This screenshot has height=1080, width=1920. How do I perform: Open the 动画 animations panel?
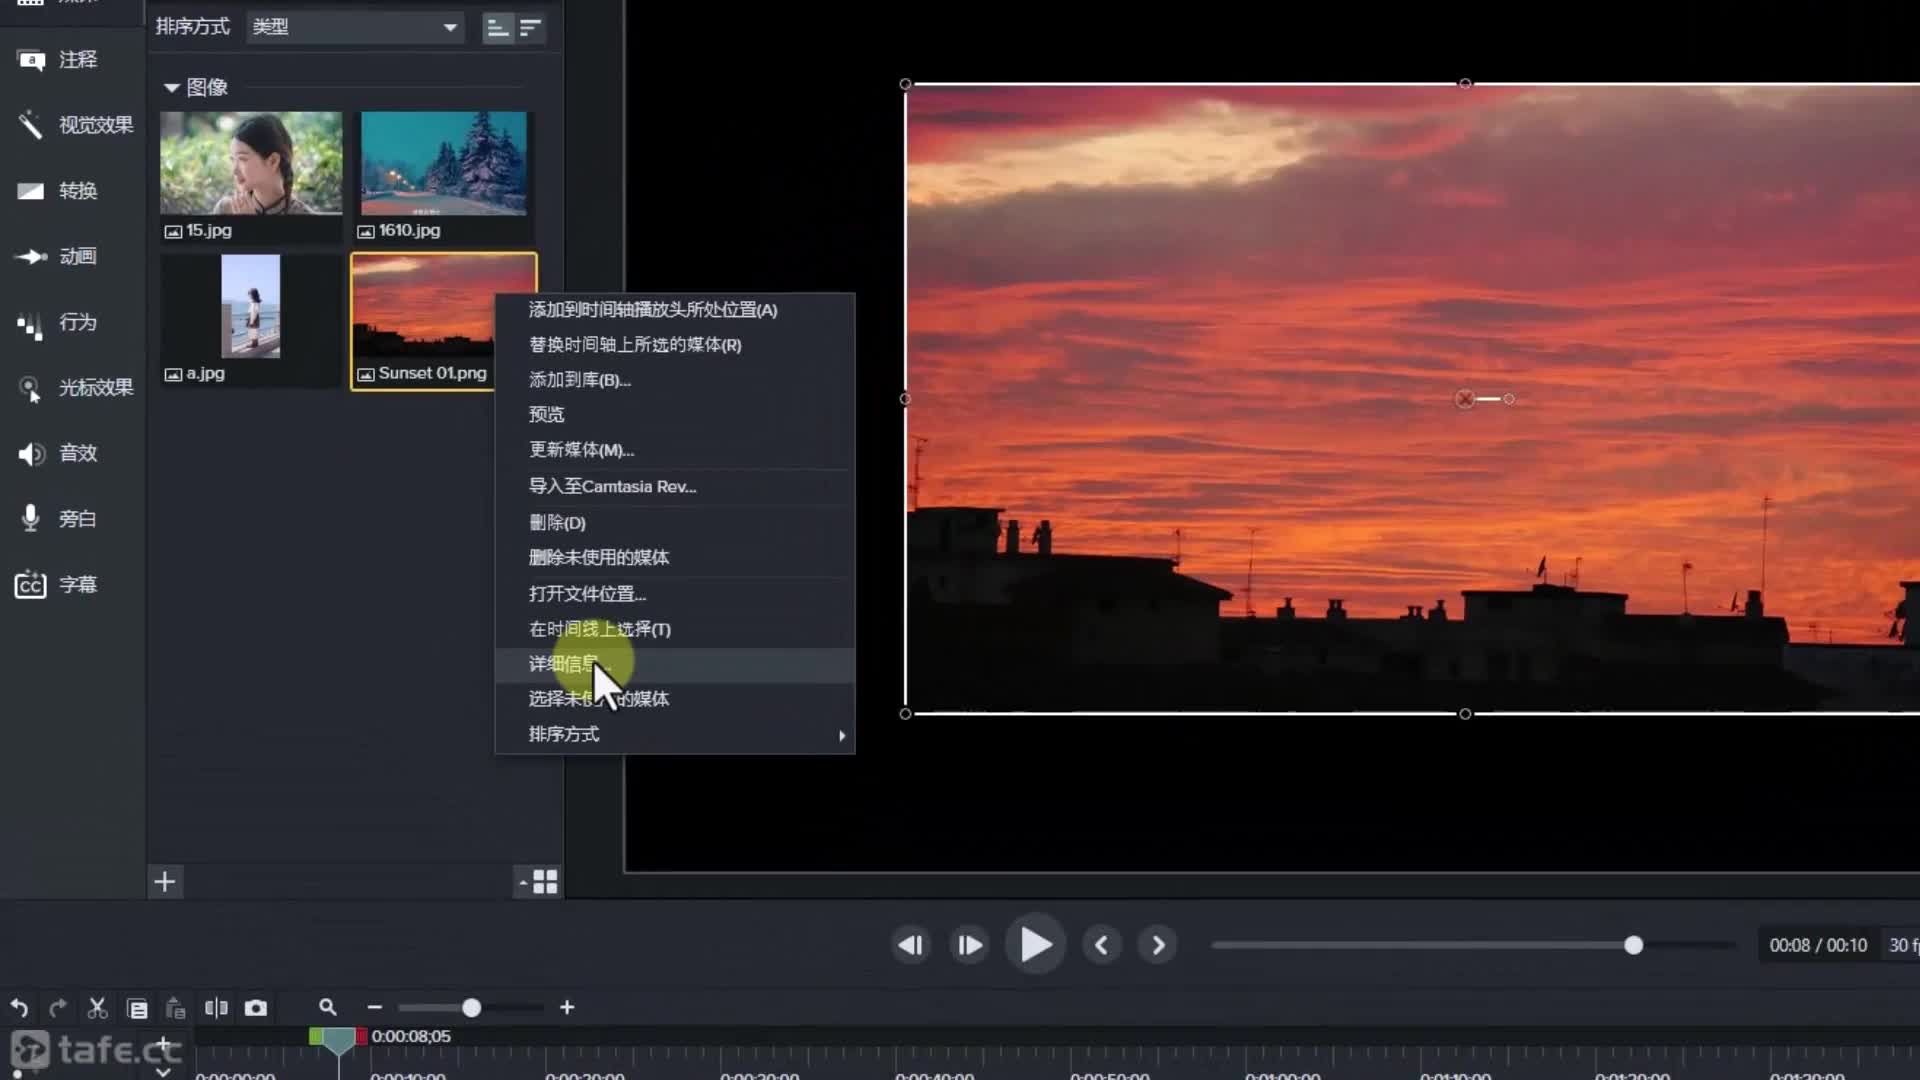(58, 256)
